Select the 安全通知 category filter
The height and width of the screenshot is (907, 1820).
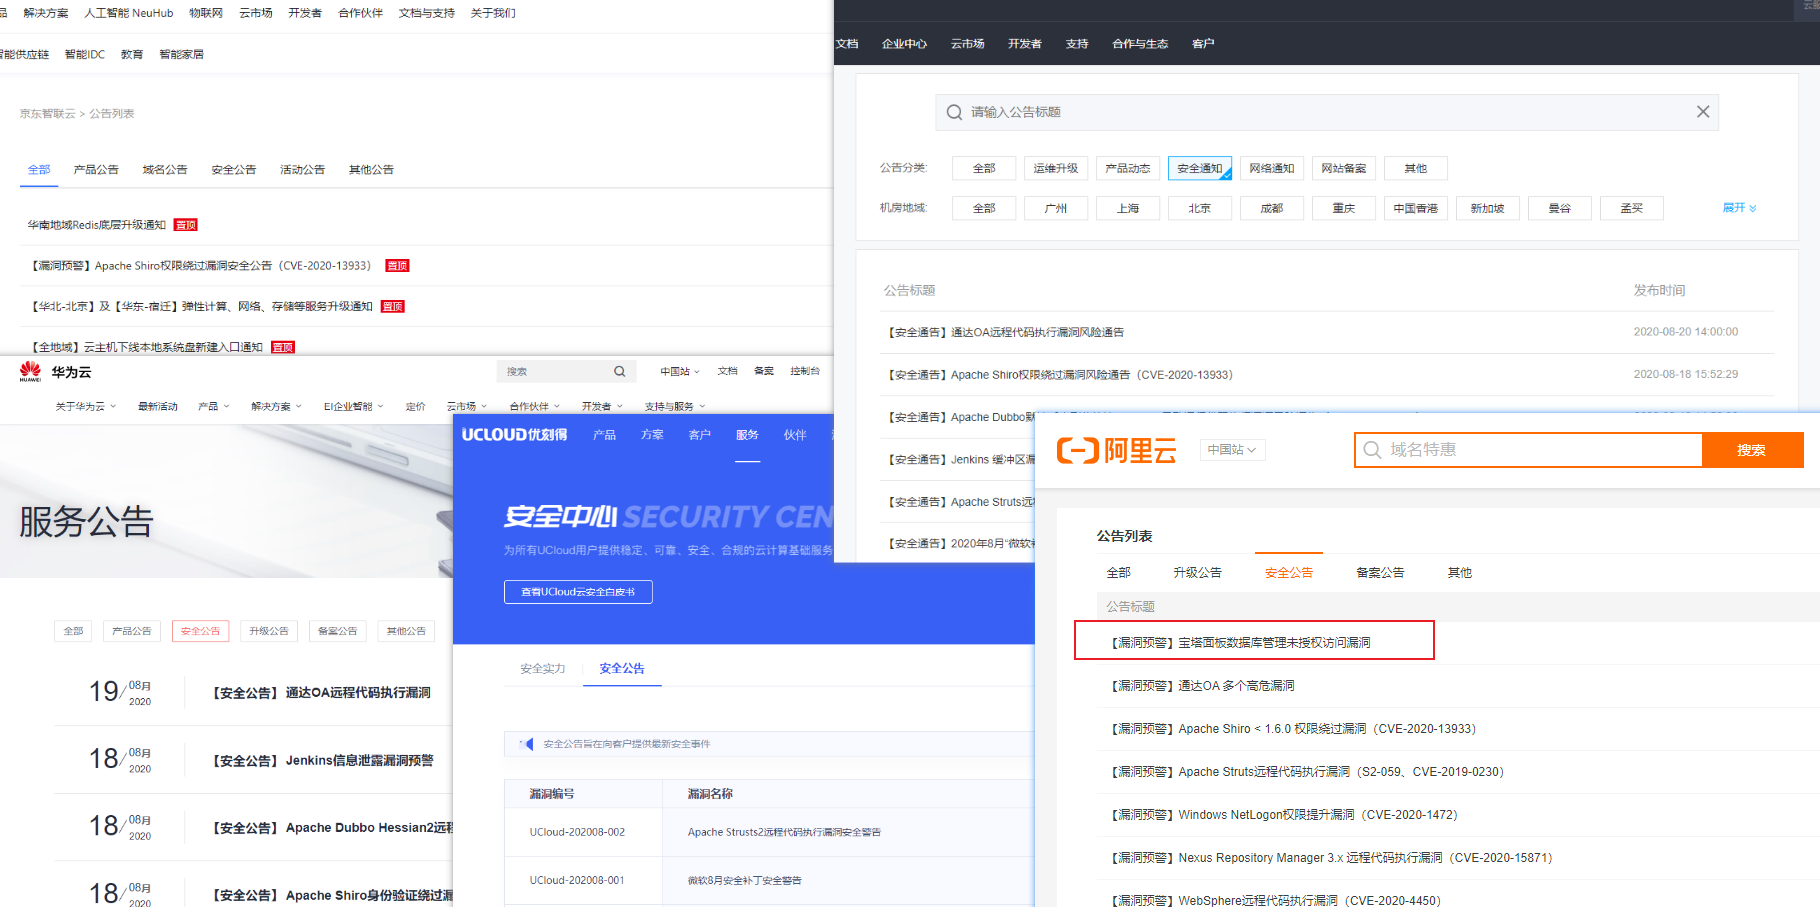tap(1200, 168)
